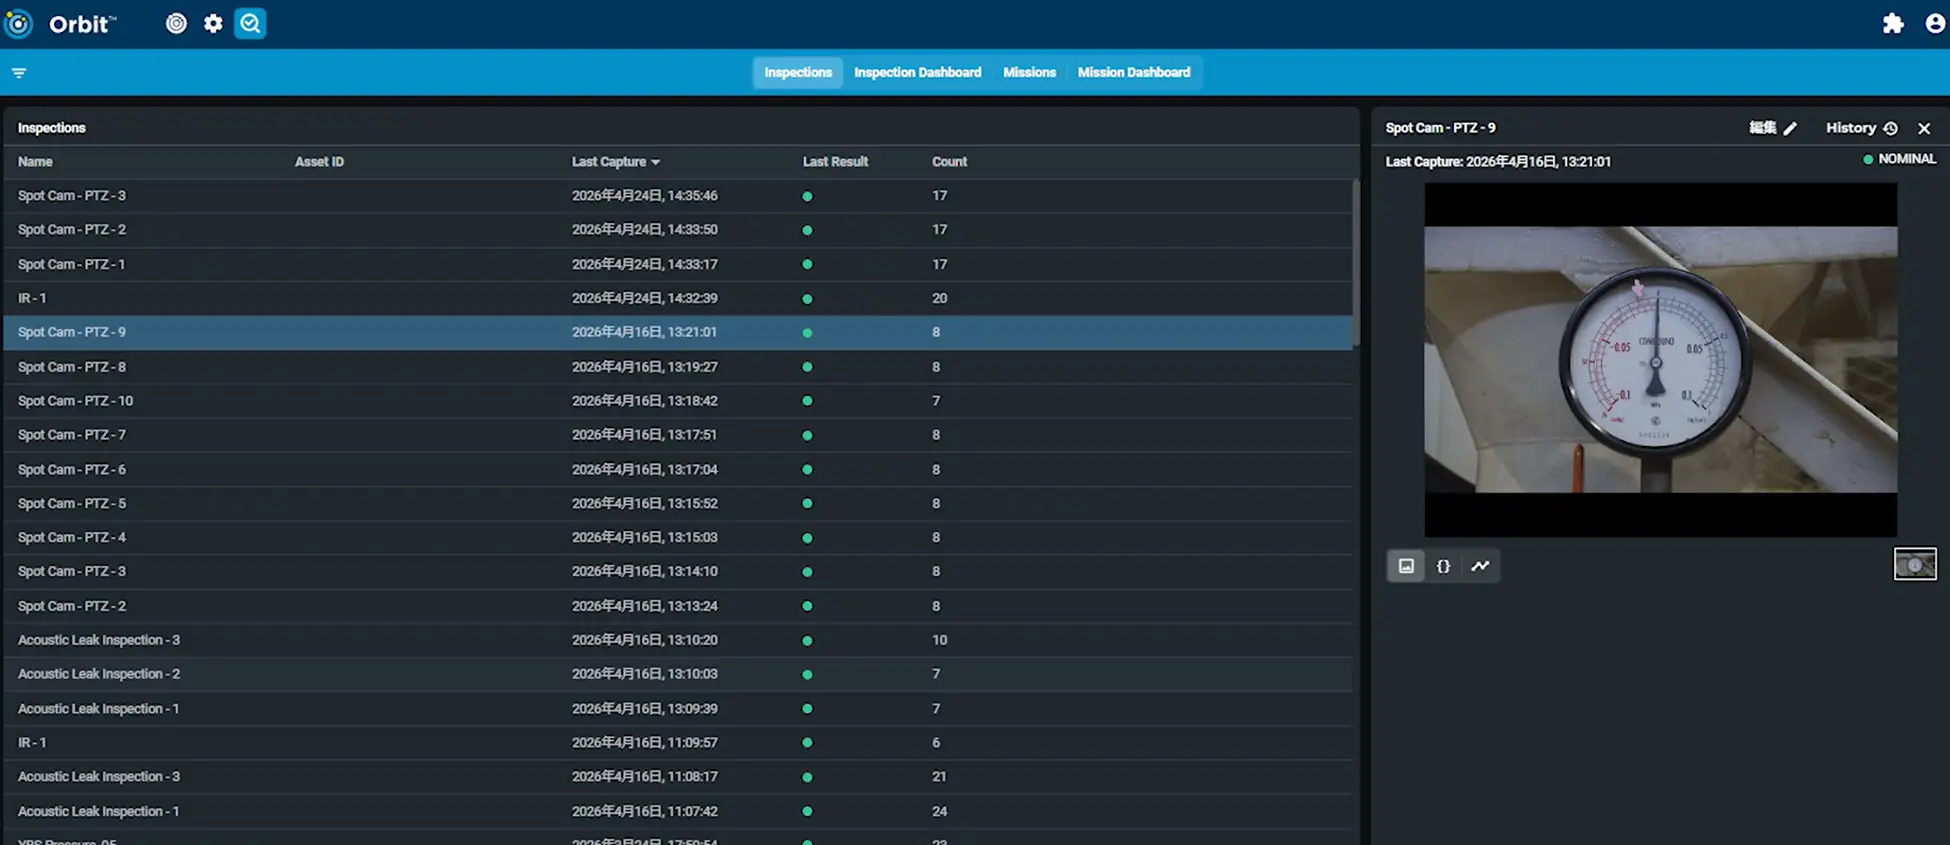1950x845 pixels.
Task: Click the History label button
Action: click(x=1851, y=128)
